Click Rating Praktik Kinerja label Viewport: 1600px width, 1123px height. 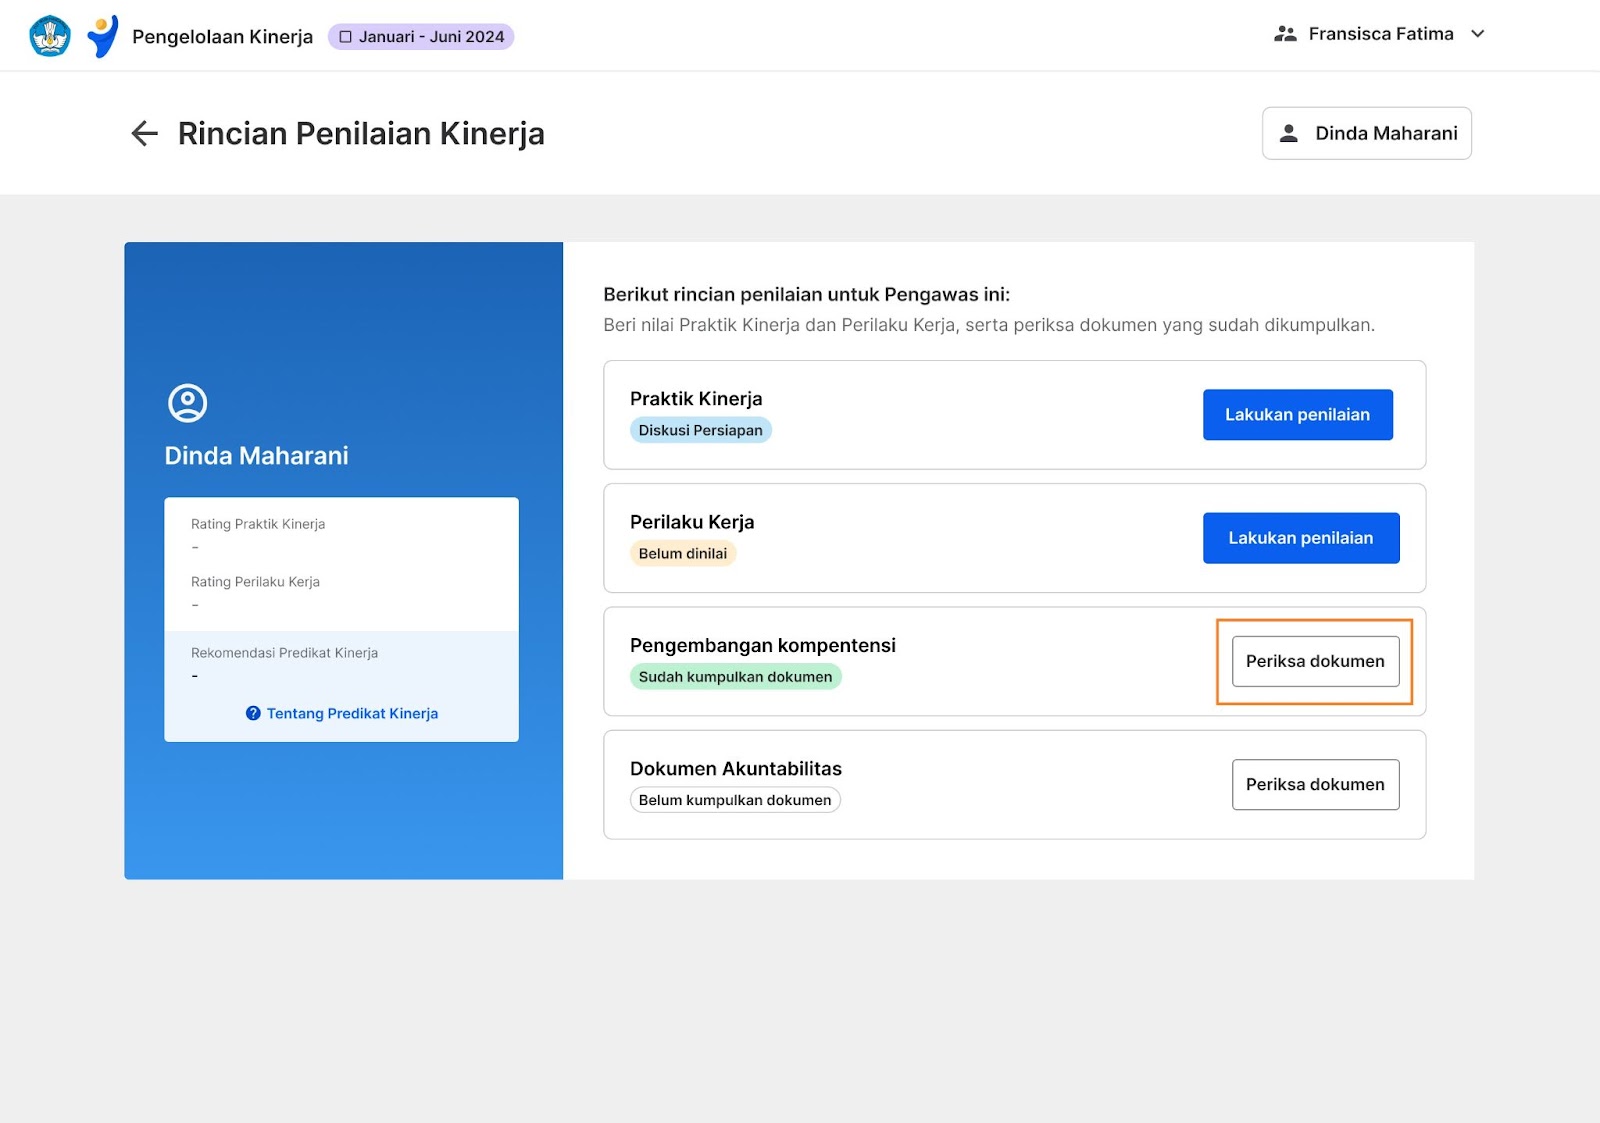(258, 524)
